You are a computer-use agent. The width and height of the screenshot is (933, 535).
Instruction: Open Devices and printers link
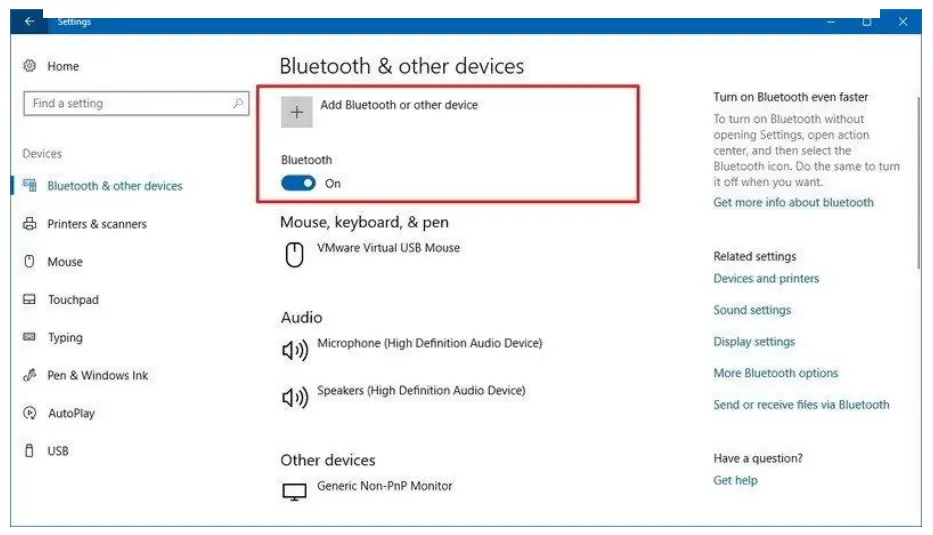tap(766, 279)
